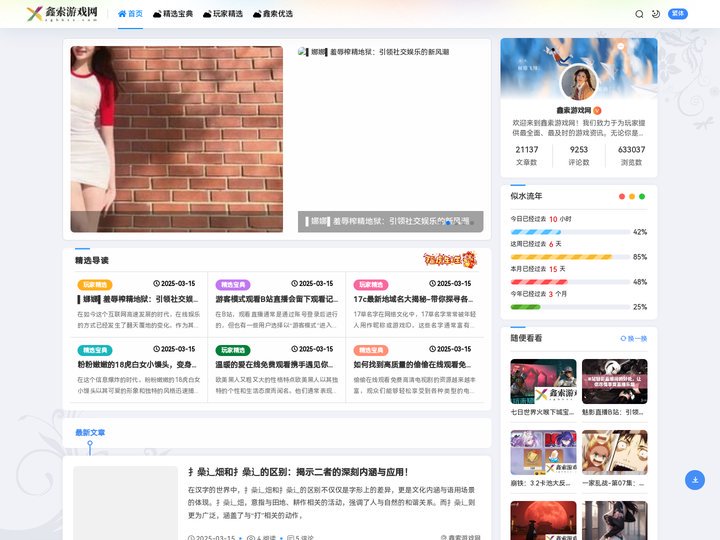Click teal 精选宝典 tag on fourth card
The width and height of the screenshot is (720, 540).
[95, 350]
